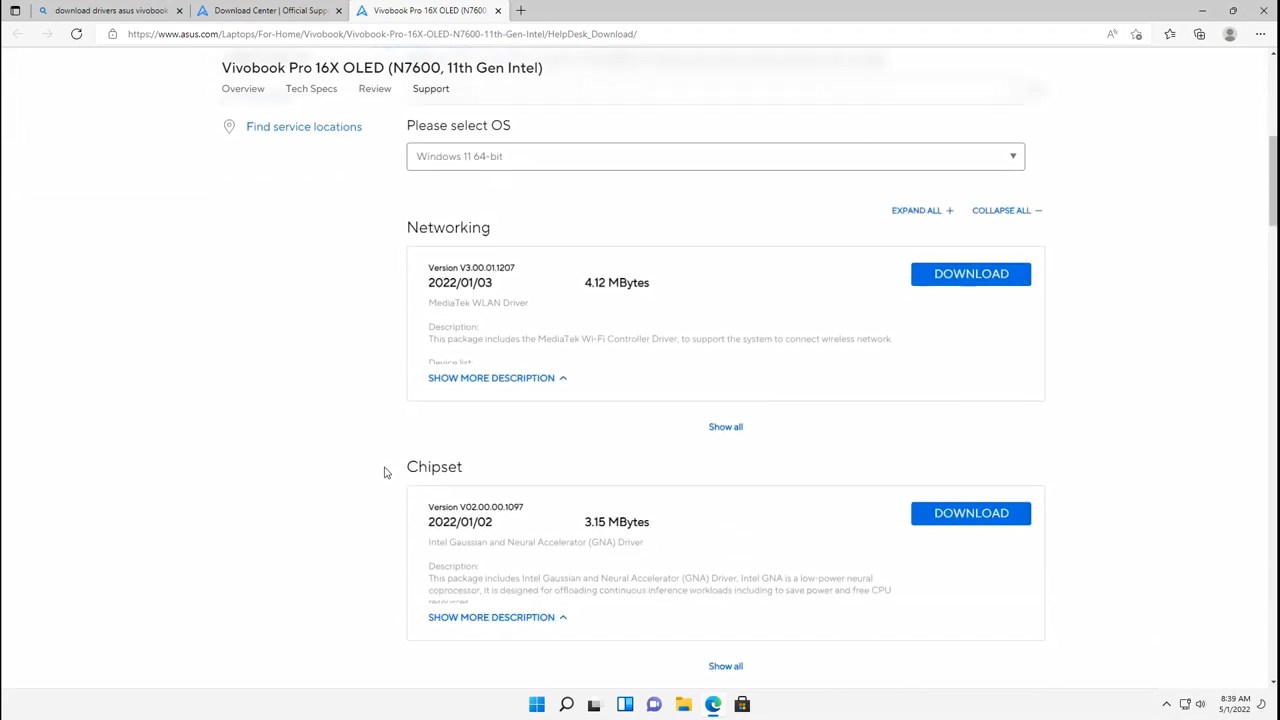This screenshot has height=720, width=1280.
Task: Open the Windows Start menu
Action: (537, 705)
